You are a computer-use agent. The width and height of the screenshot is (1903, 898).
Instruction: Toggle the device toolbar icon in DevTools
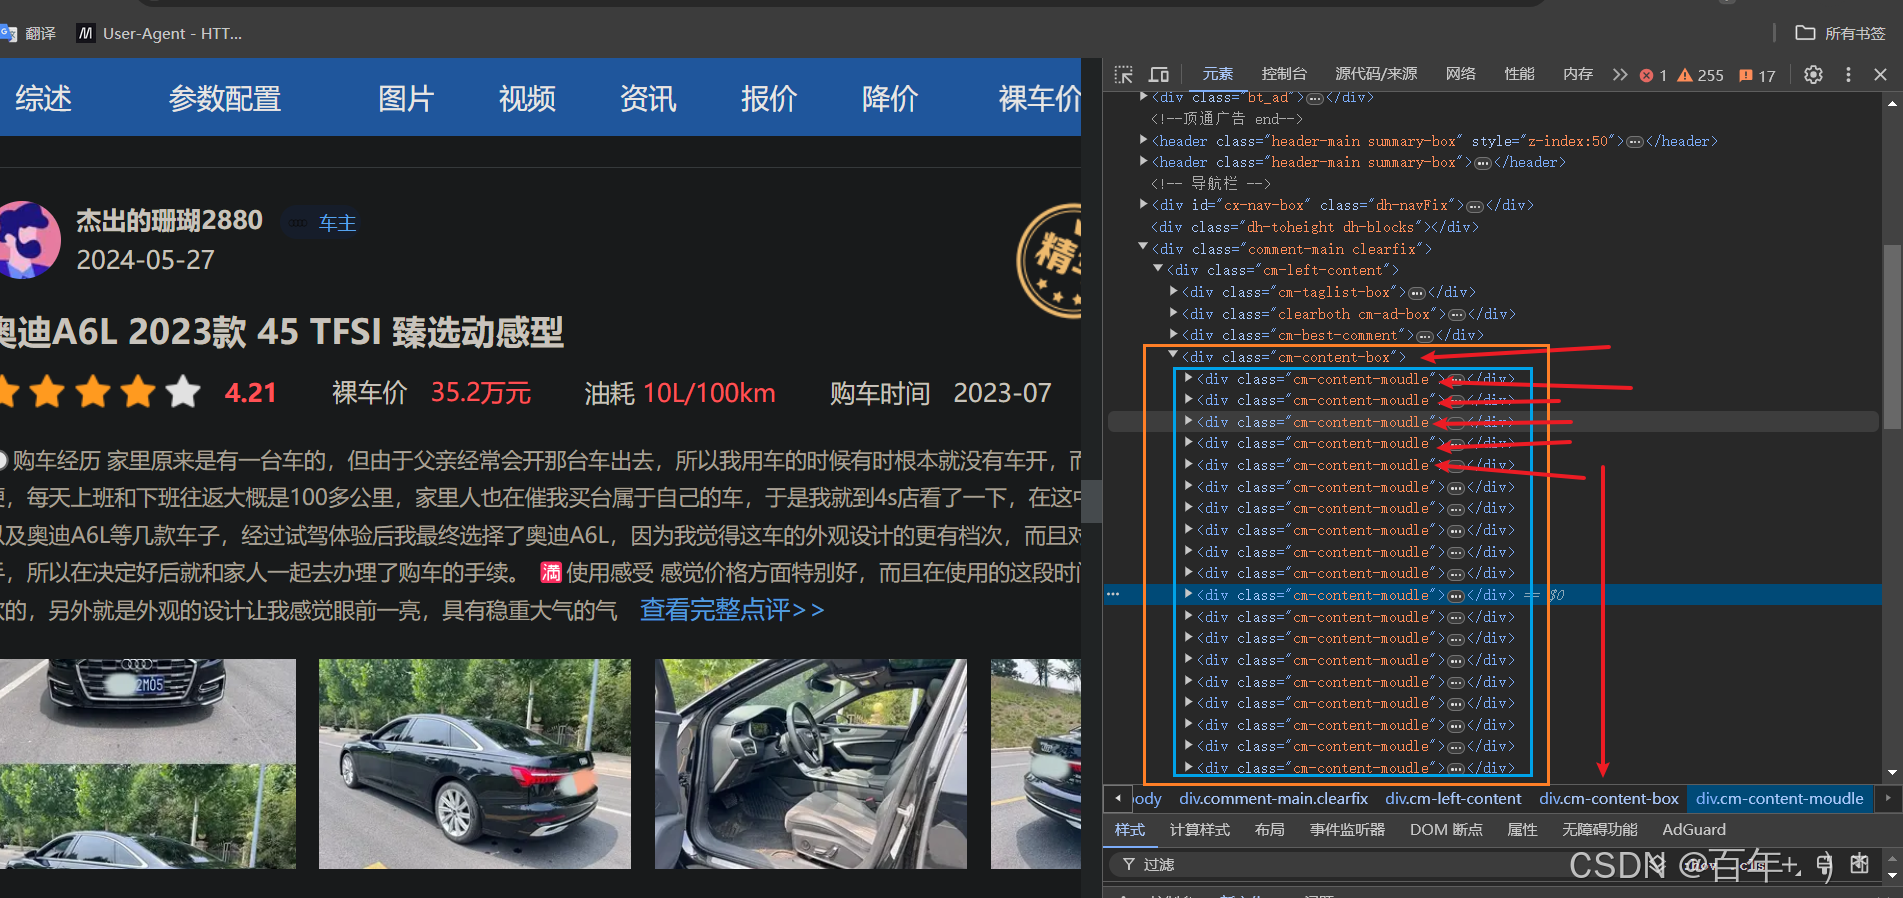point(1159,75)
